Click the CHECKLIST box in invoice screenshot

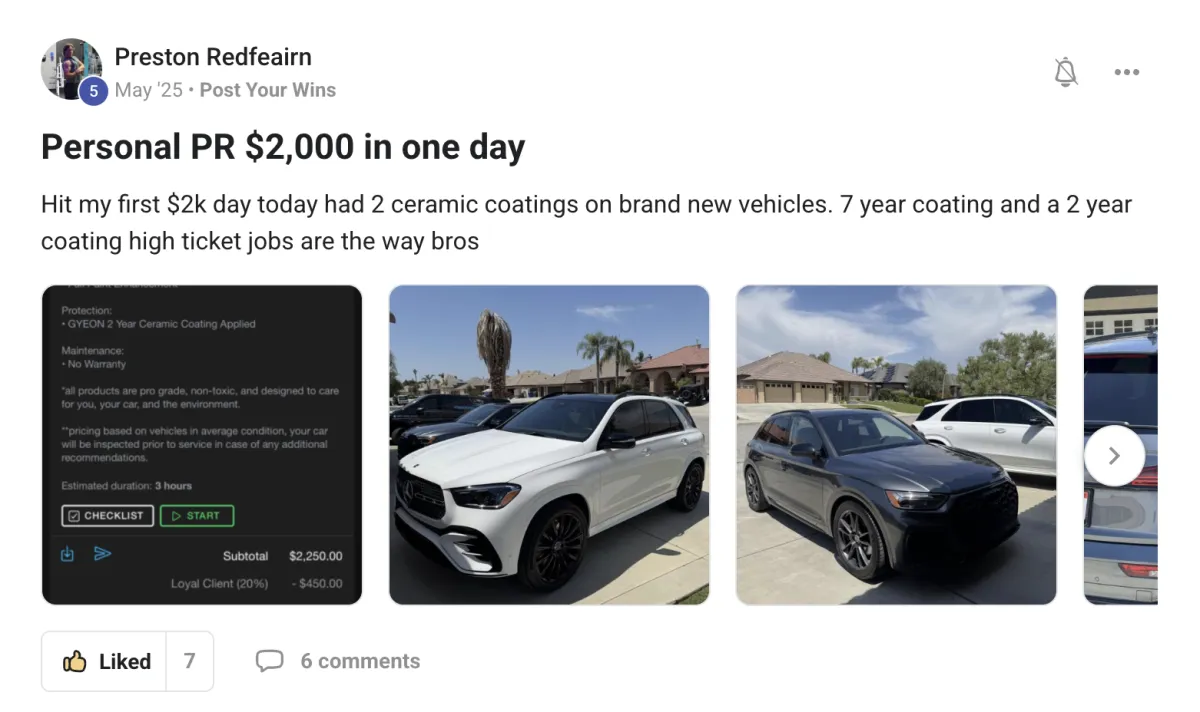point(107,516)
